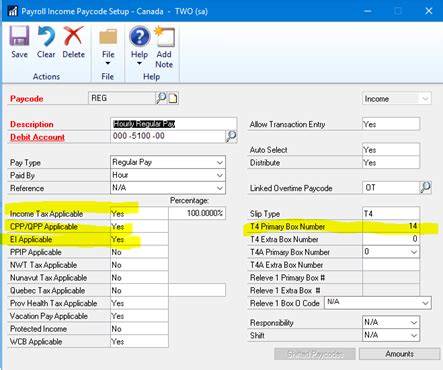Image resolution: width=443 pixels, height=370 pixels.
Task: Toggle Quebec Tax Applicable value
Action: [139, 290]
